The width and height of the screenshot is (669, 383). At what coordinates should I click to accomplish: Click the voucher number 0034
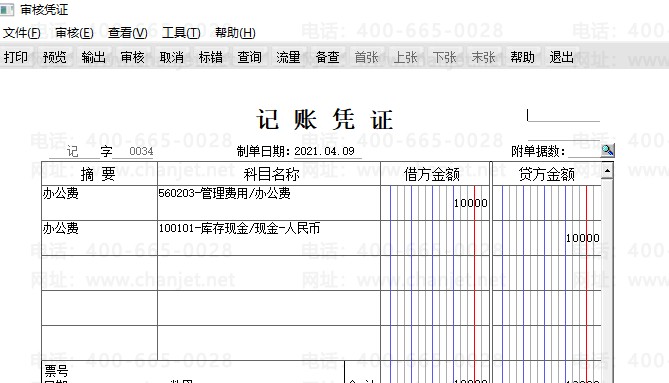click(141, 151)
